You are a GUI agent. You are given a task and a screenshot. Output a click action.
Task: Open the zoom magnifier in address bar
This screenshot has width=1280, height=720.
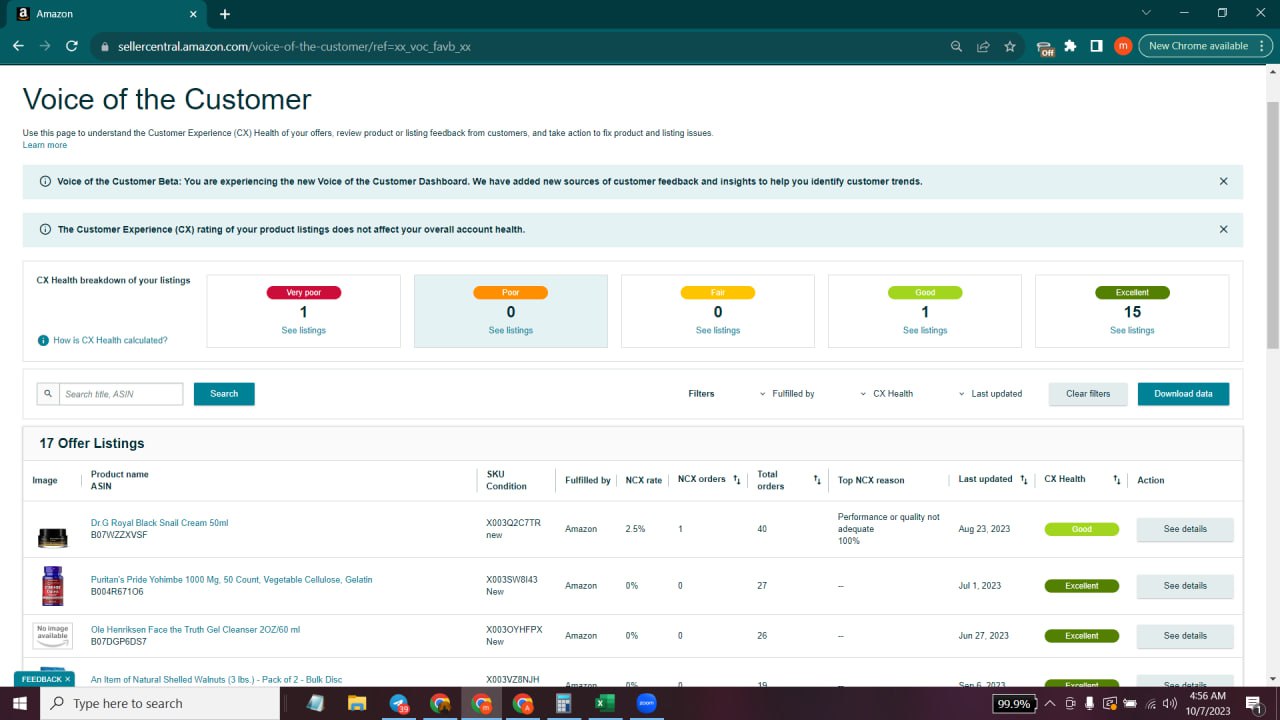point(957,46)
